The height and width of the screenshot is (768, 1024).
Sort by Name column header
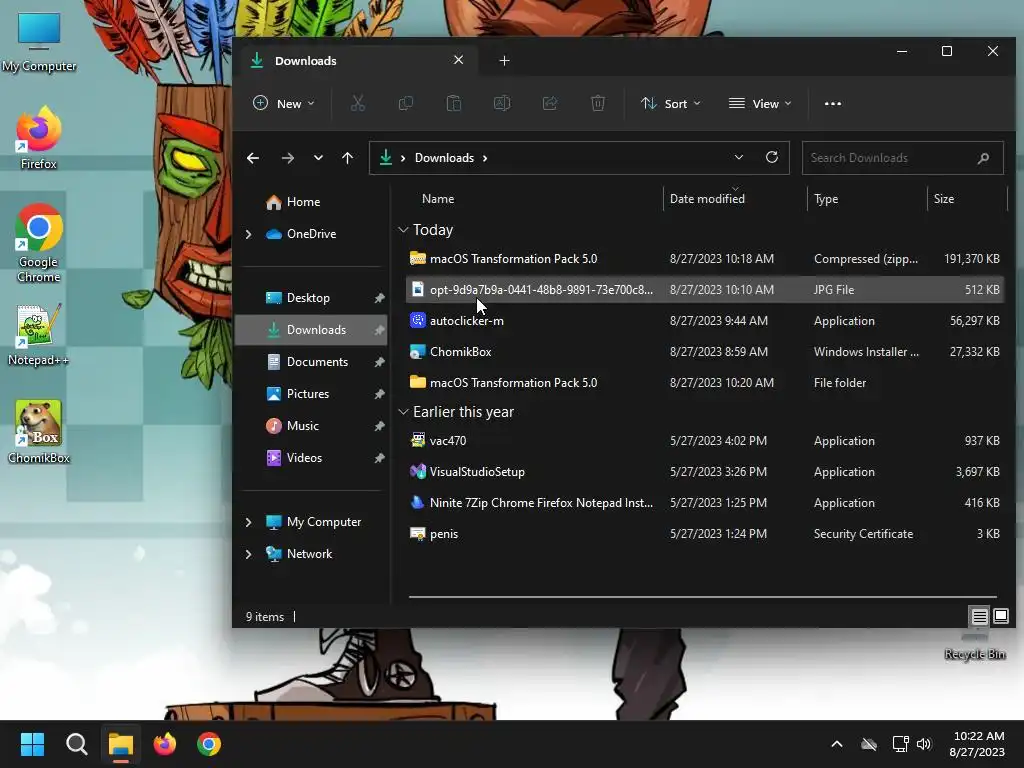438,199
